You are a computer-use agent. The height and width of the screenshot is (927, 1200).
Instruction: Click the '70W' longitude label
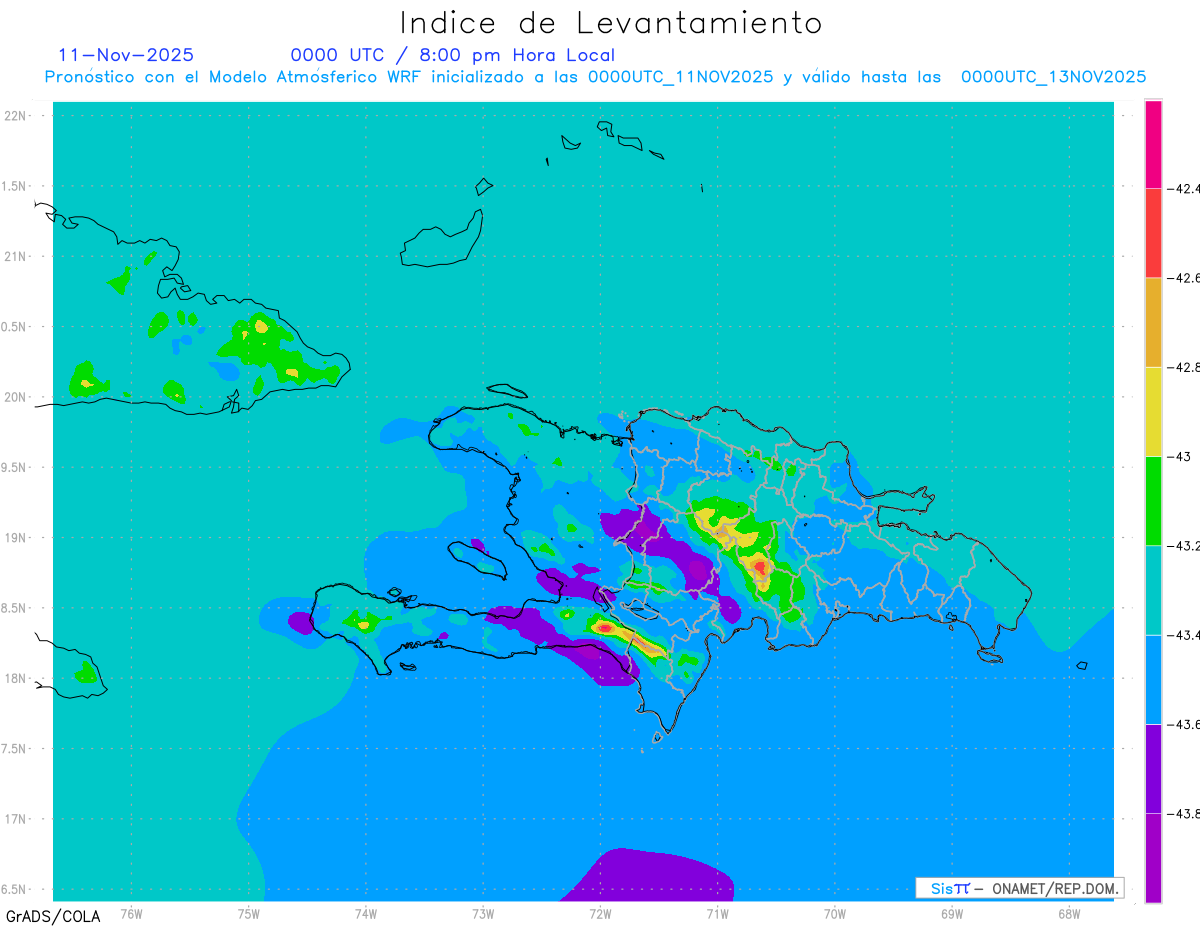coord(834,913)
